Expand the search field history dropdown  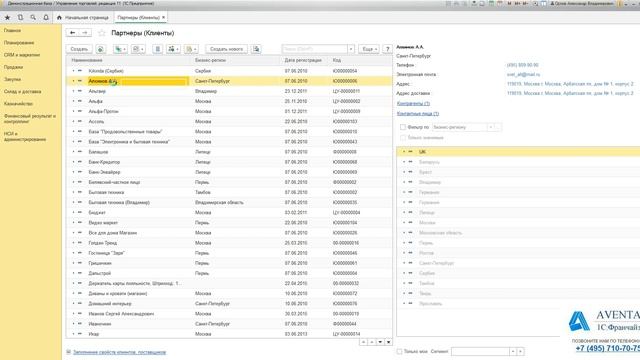tap(351, 49)
